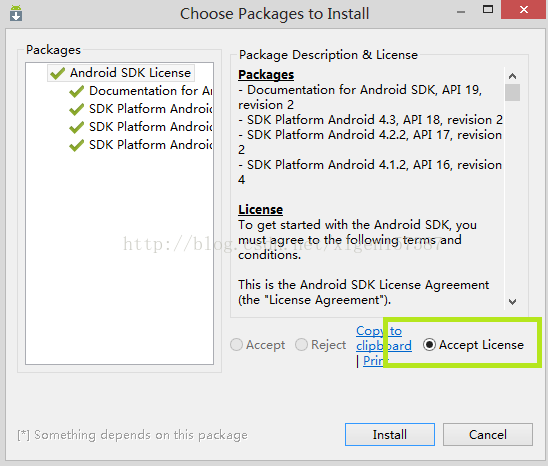Choose the Reject radio option
548x466 pixels.
click(301, 345)
